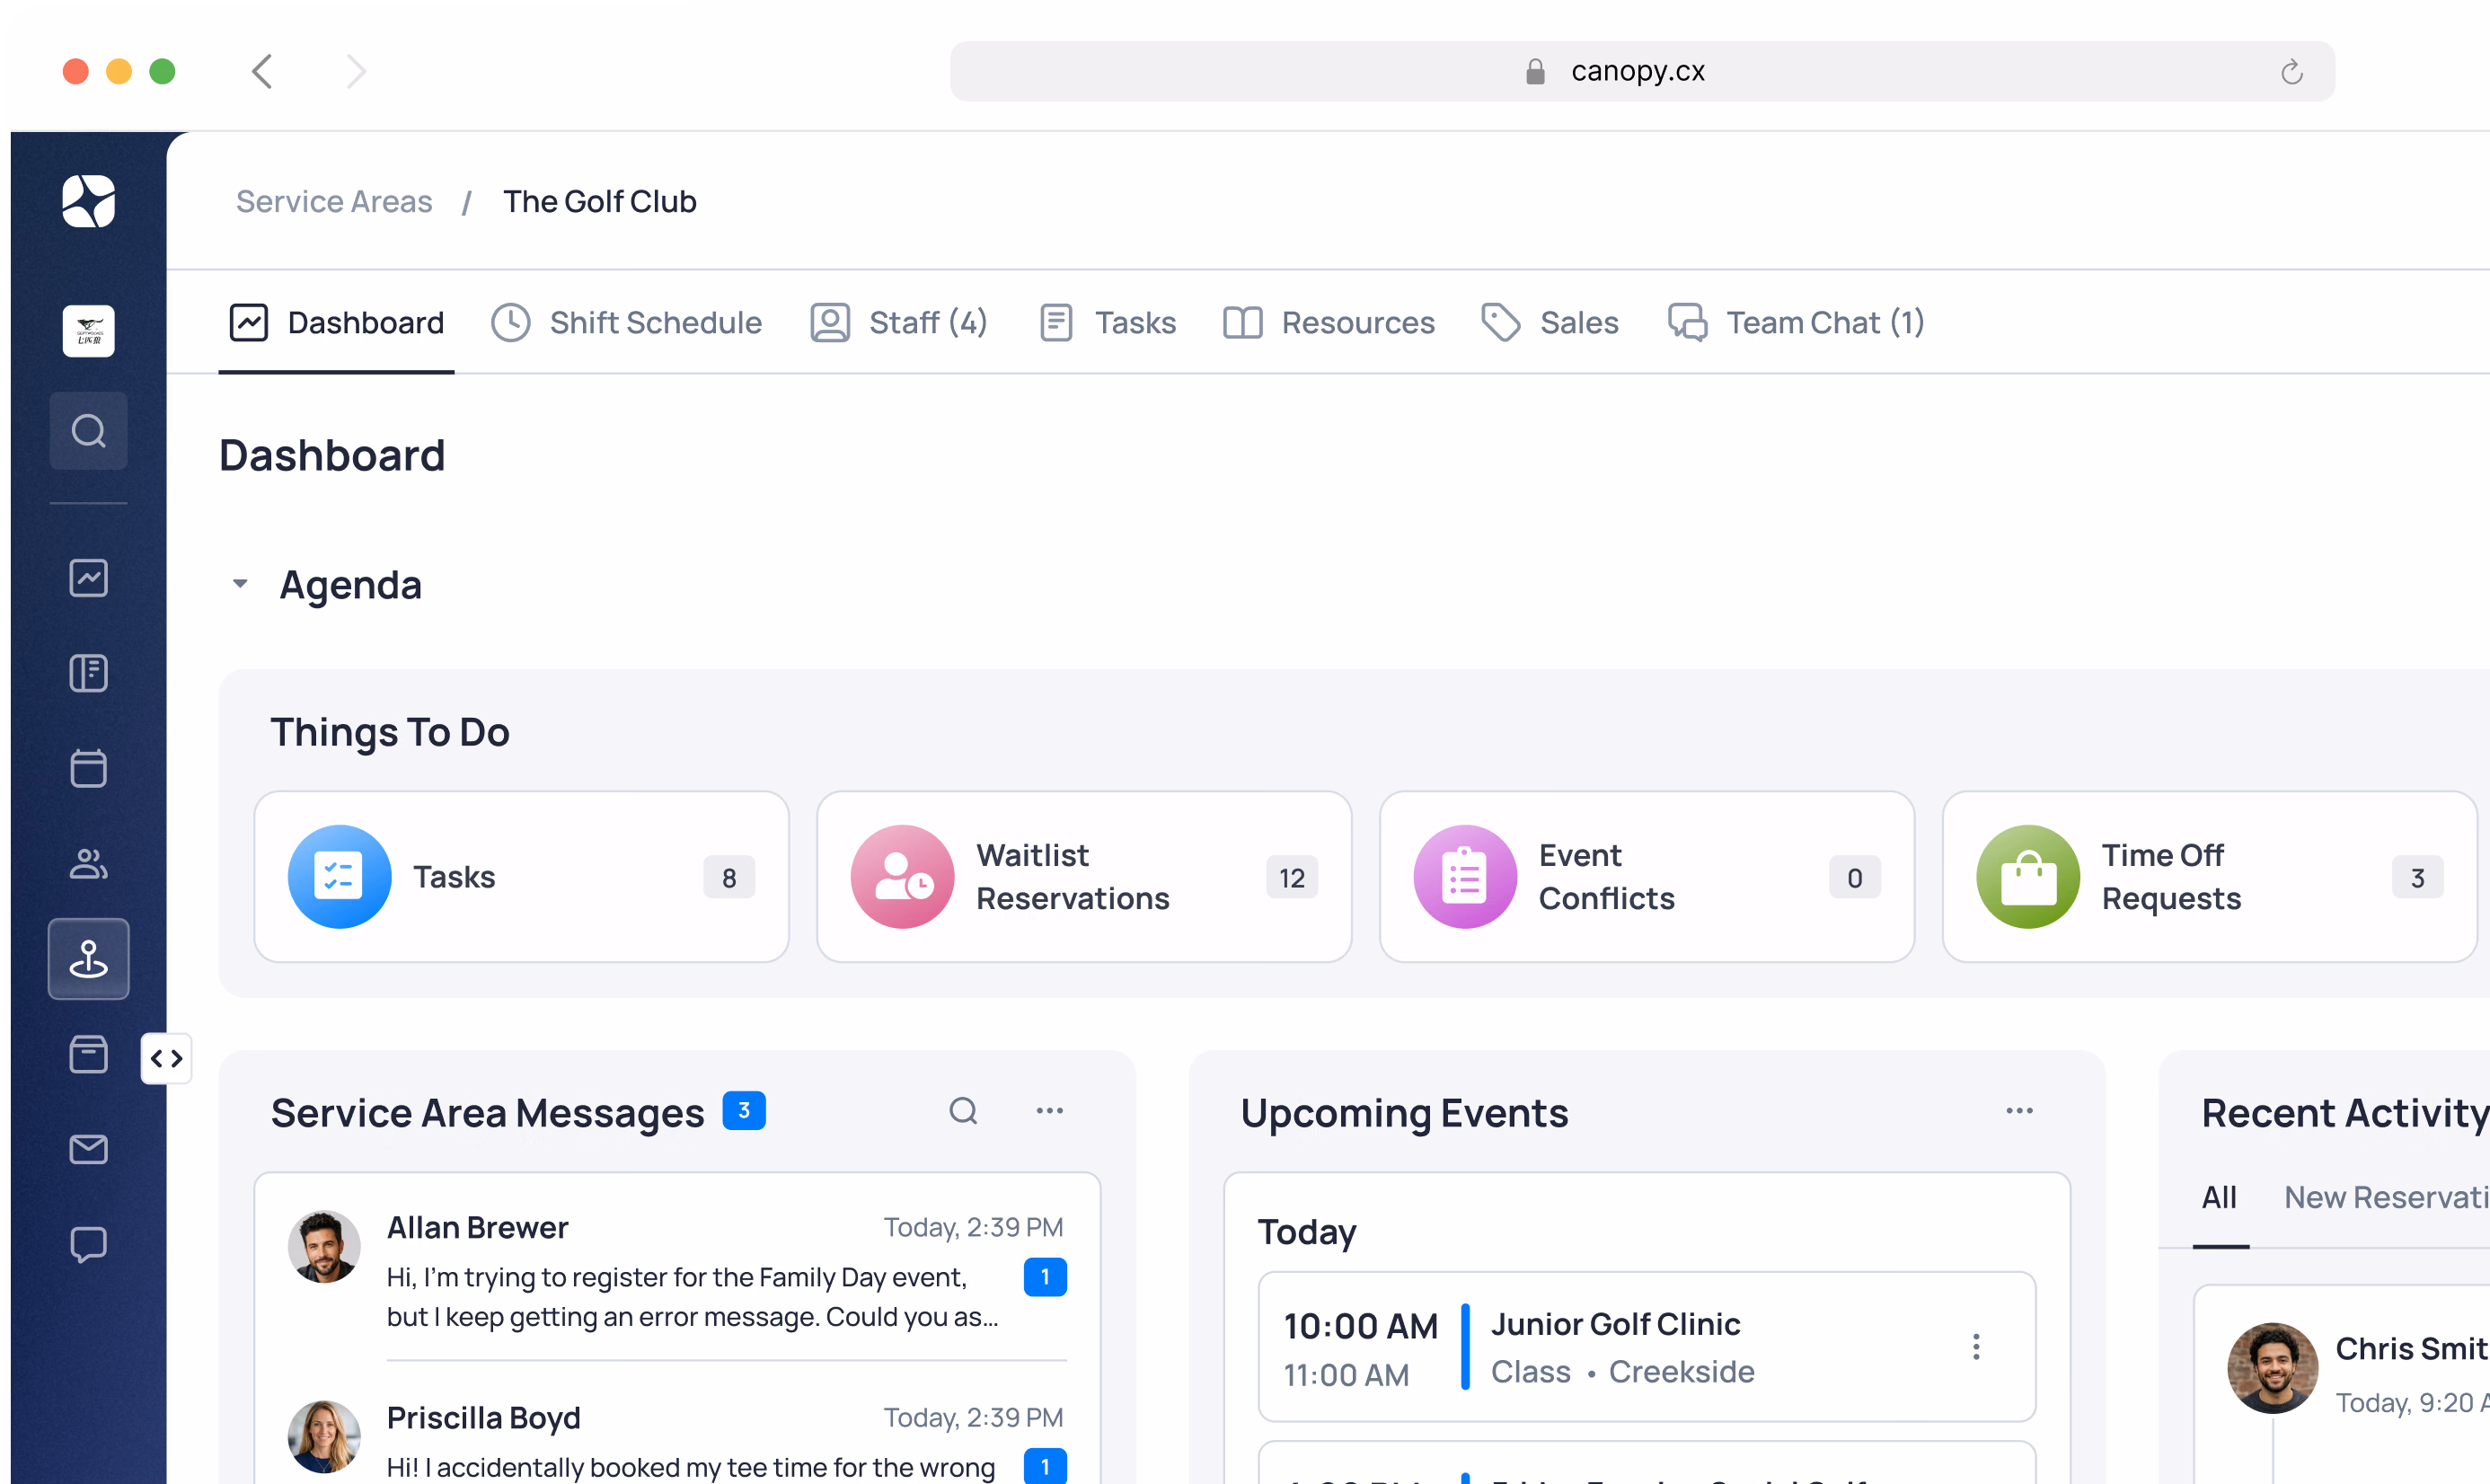Click the lock icon in address bar

pyautogui.click(x=1535, y=71)
